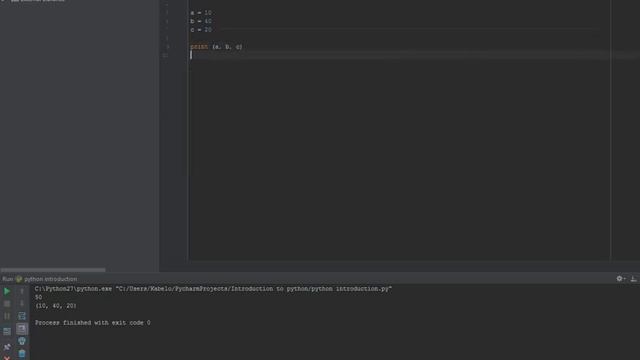Pause the console output
Viewport: 640px width, 360px height.
tap(7, 316)
